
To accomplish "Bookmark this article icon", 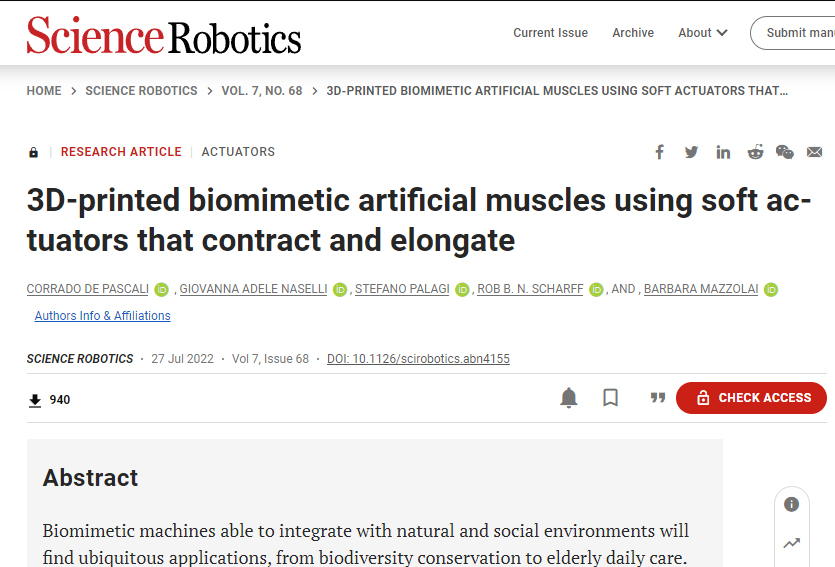I will 610,398.
